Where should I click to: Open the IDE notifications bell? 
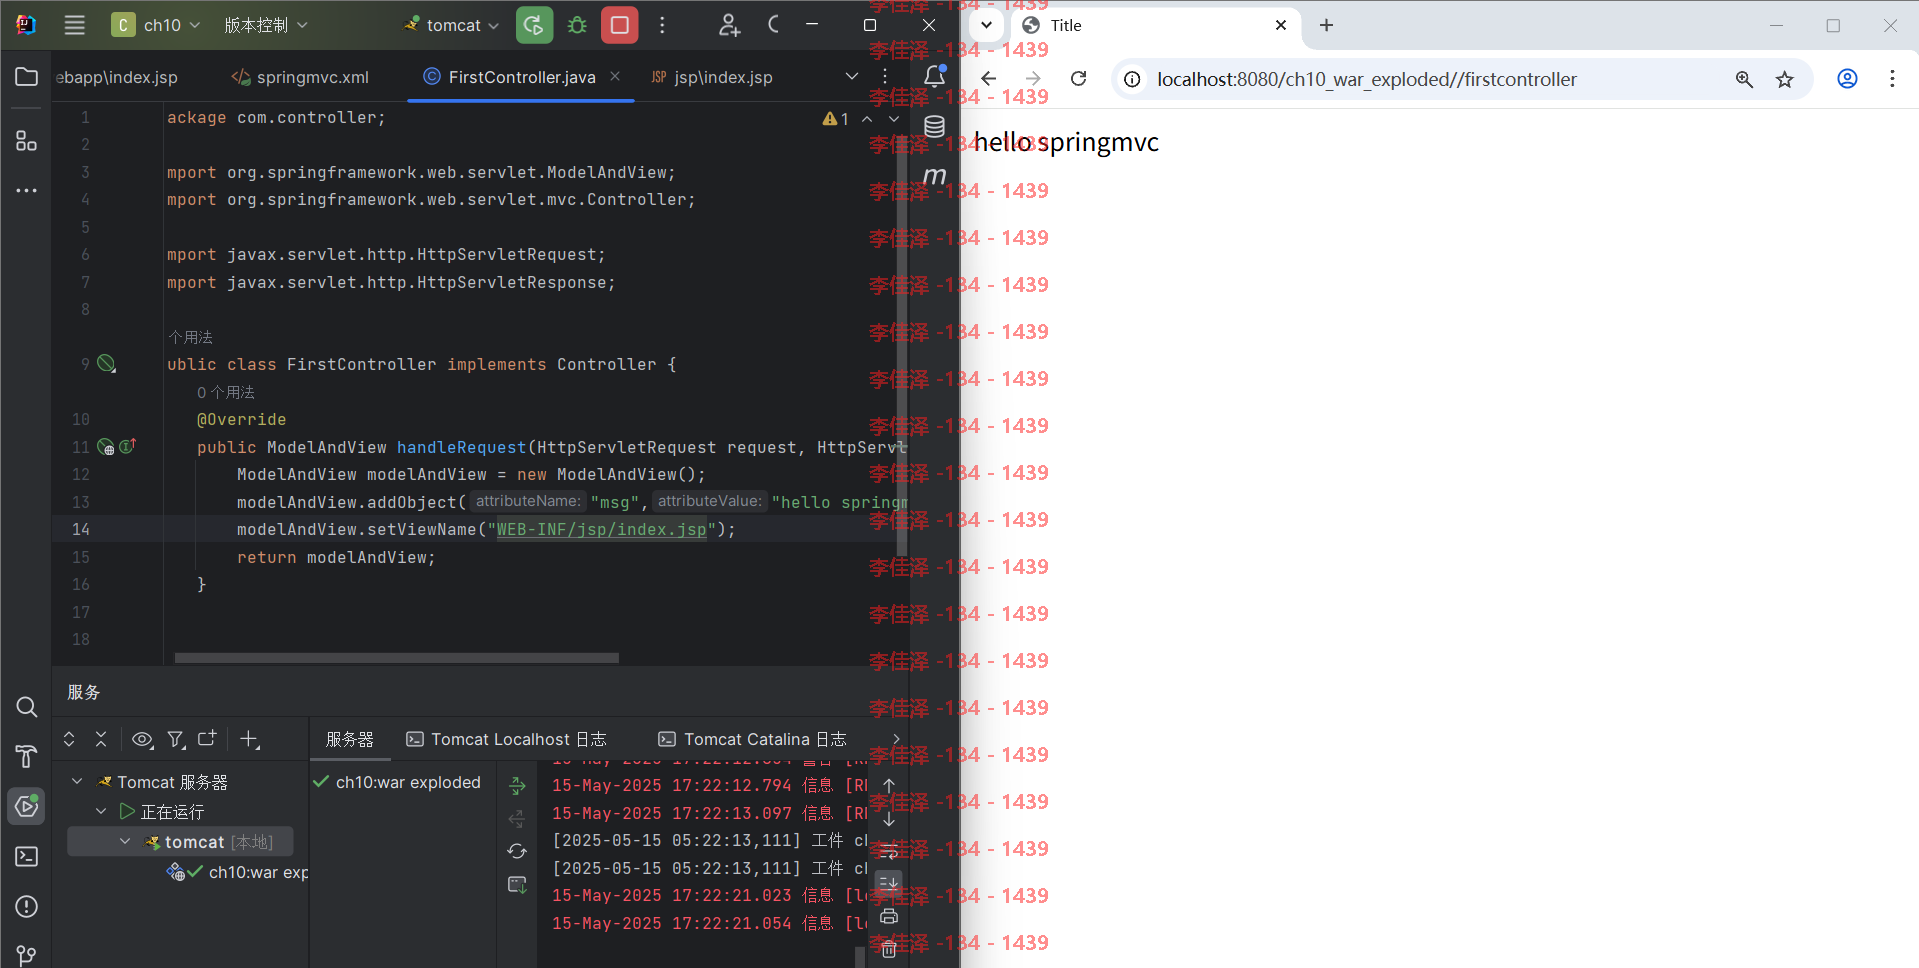point(934,76)
